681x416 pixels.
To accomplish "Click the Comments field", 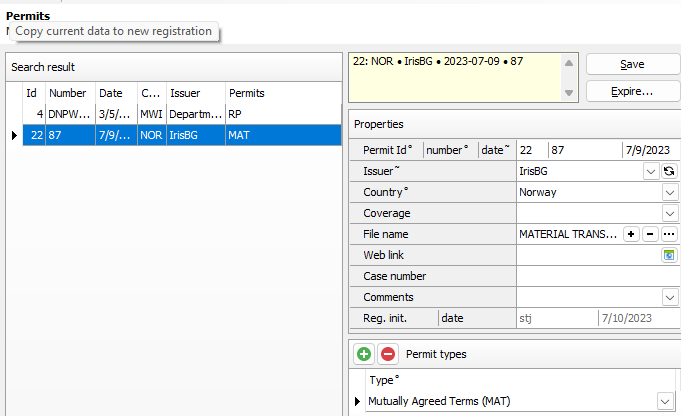I will click(x=589, y=297).
